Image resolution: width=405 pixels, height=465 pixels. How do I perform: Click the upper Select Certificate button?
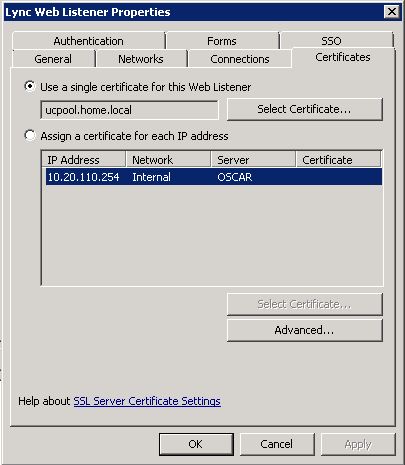click(304, 109)
